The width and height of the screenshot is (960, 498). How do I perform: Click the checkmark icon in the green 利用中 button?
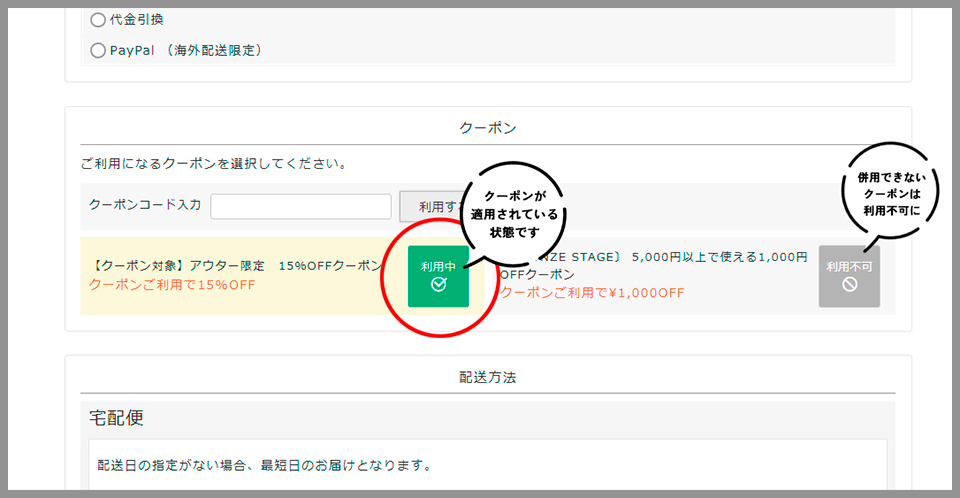point(438,285)
